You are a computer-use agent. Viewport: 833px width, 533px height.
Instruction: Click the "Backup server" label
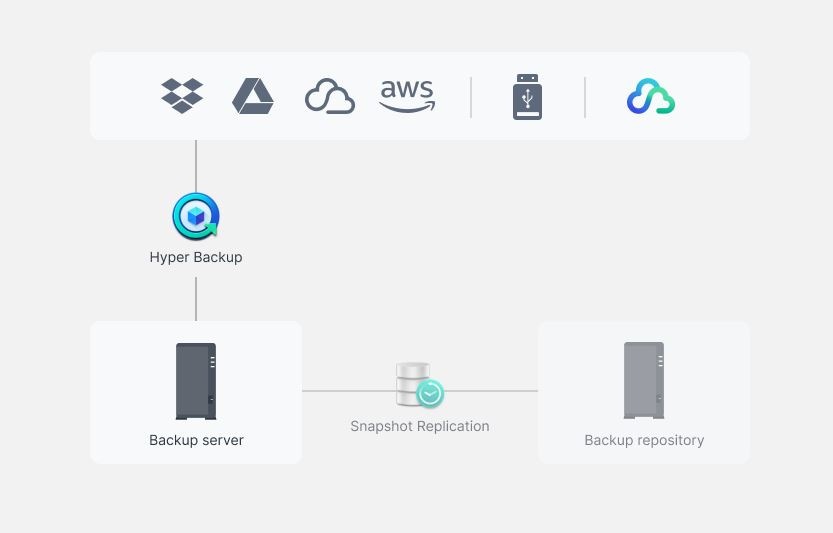pos(197,440)
